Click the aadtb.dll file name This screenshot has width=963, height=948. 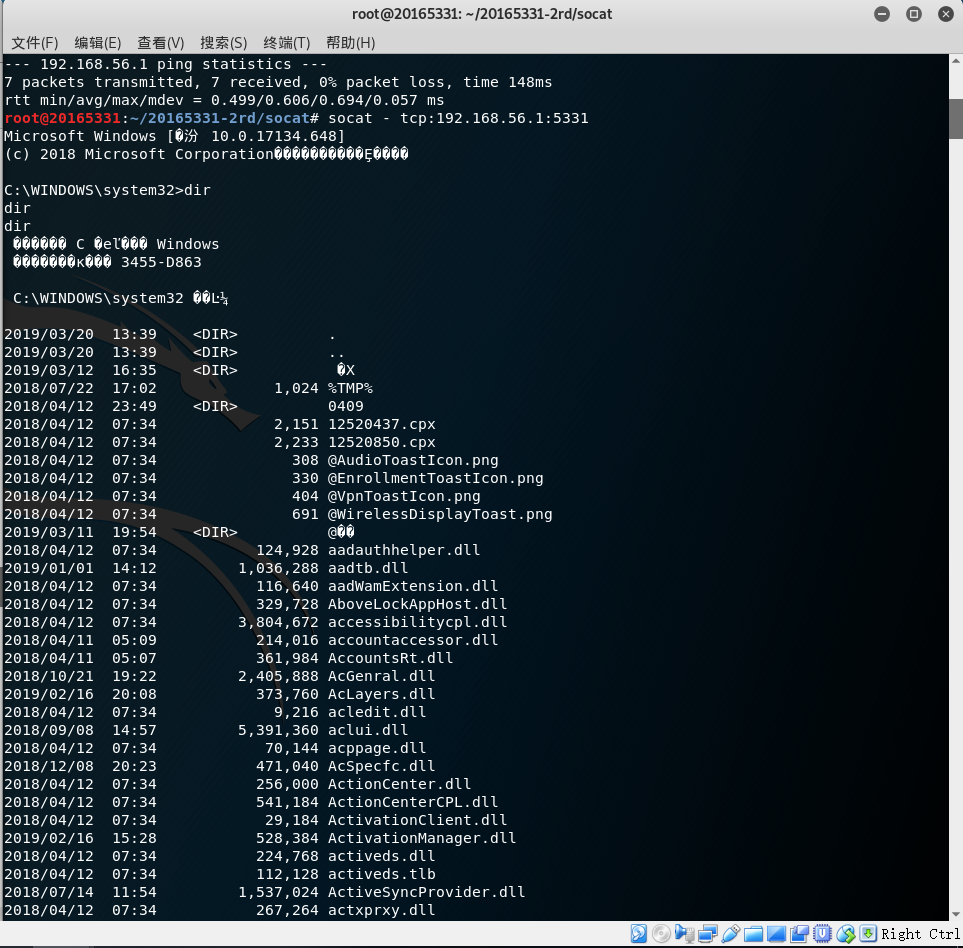[368, 568]
